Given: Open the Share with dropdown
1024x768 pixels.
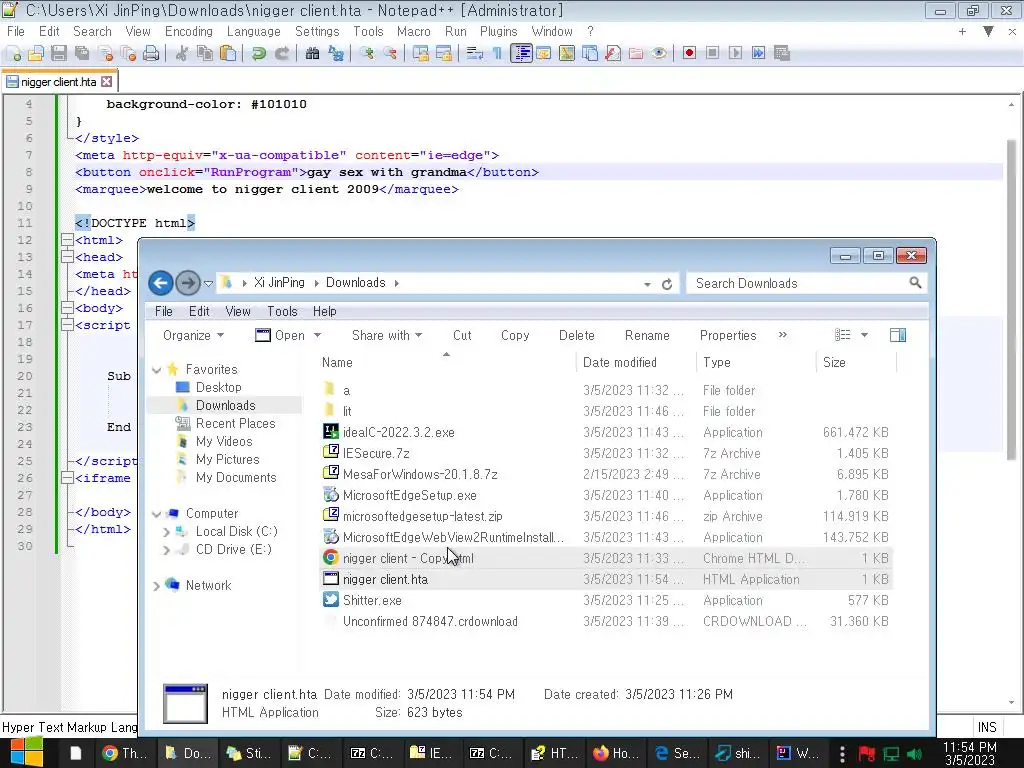Looking at the screenshot, I should [387, 336].
